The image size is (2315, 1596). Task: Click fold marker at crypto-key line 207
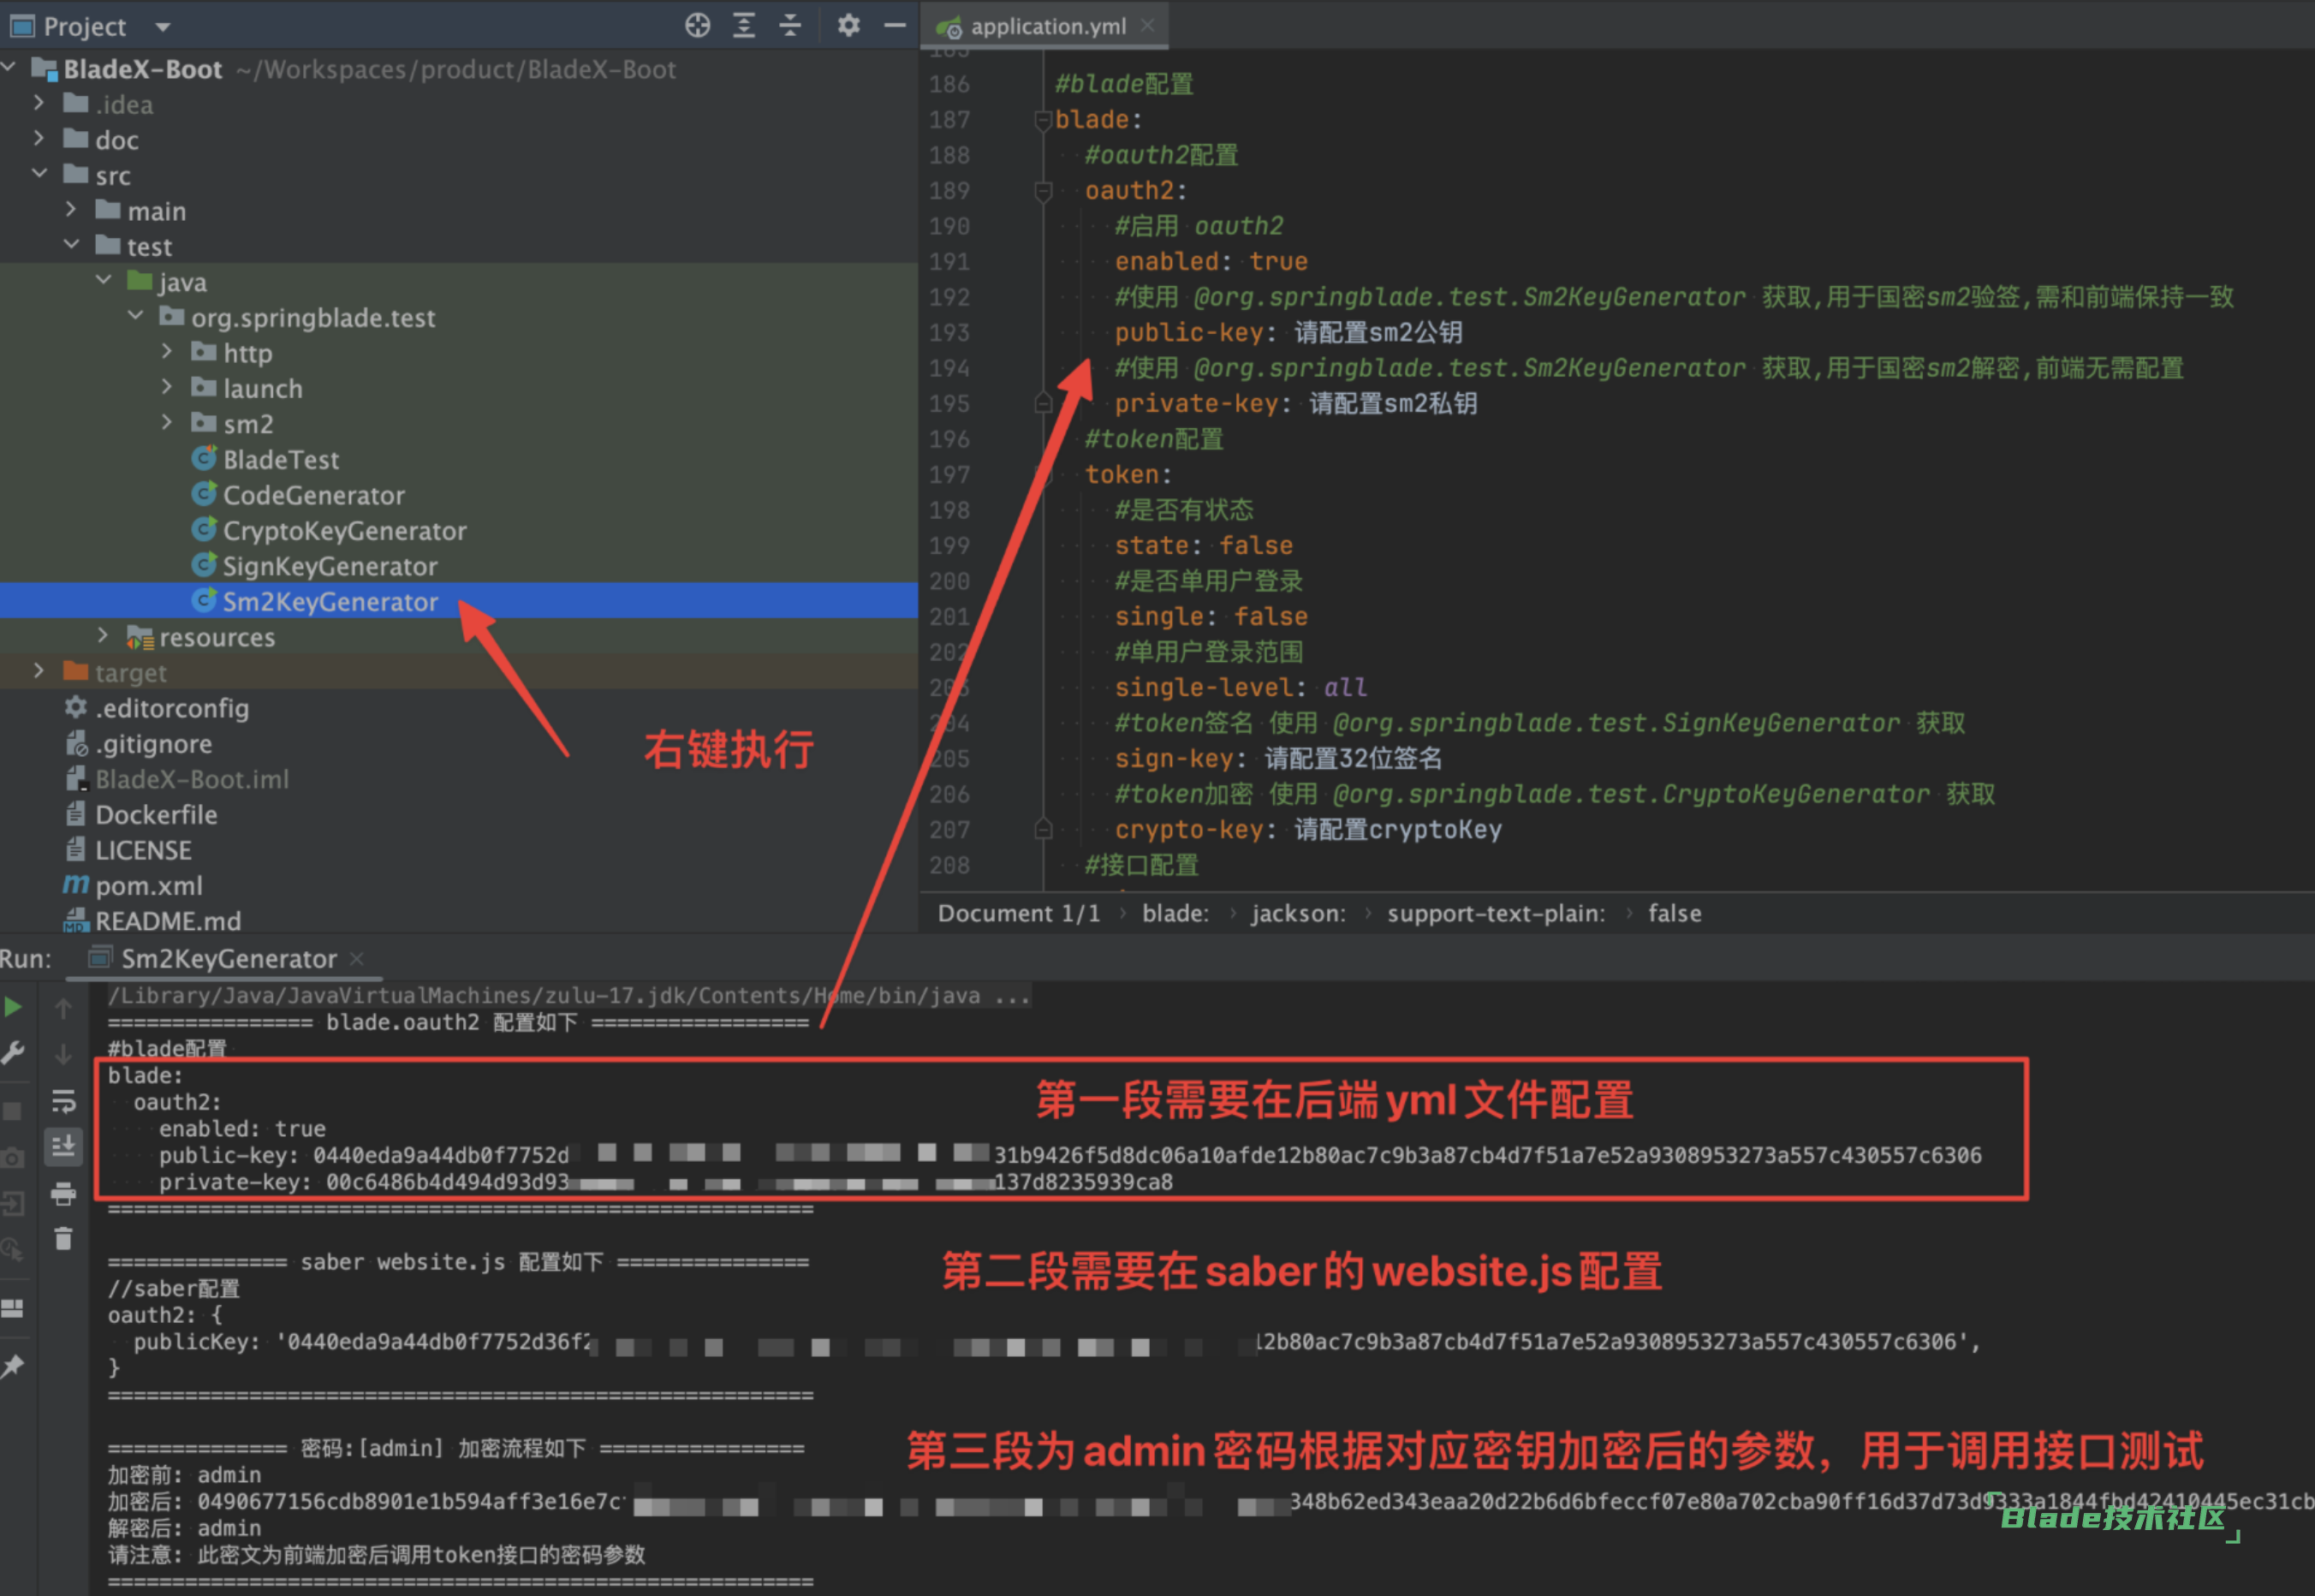1042,830
